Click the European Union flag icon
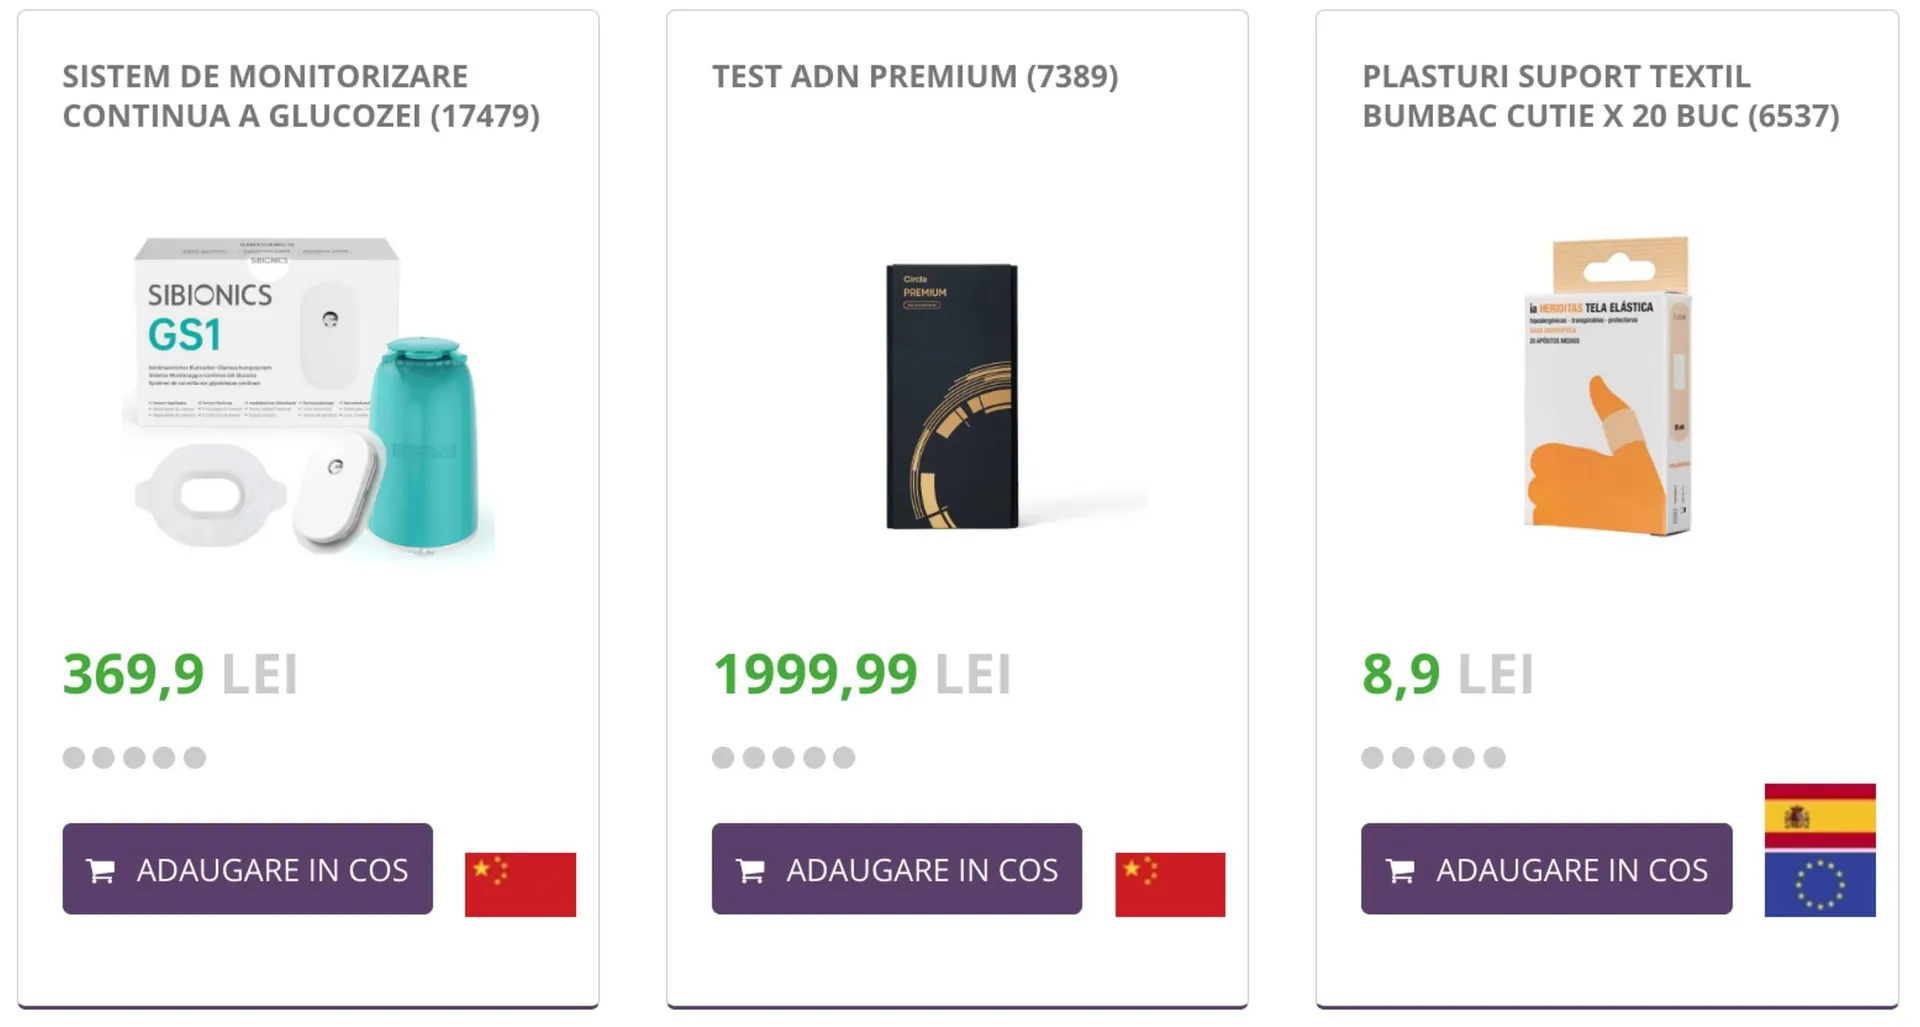 pos(1820,884)
